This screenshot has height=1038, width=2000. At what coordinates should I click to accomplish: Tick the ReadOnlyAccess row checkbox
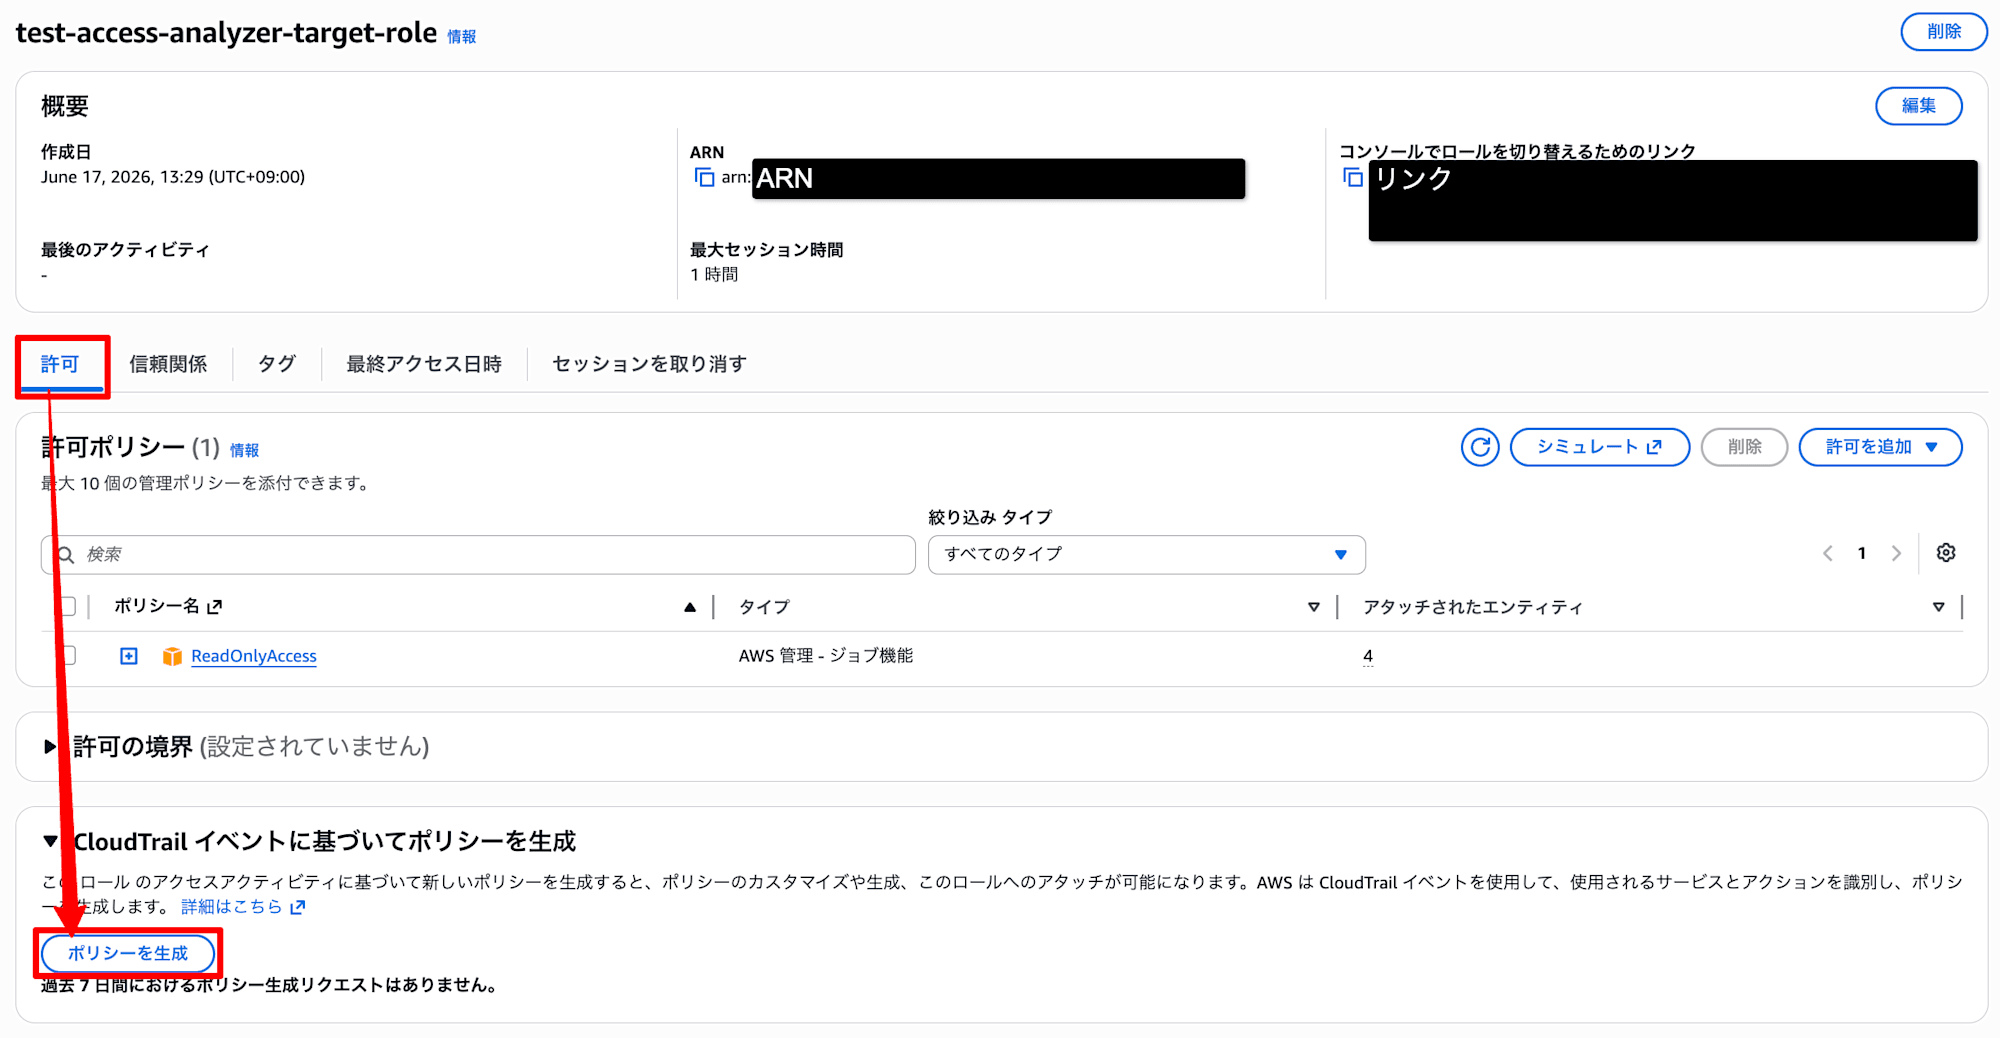coord(68,656)
